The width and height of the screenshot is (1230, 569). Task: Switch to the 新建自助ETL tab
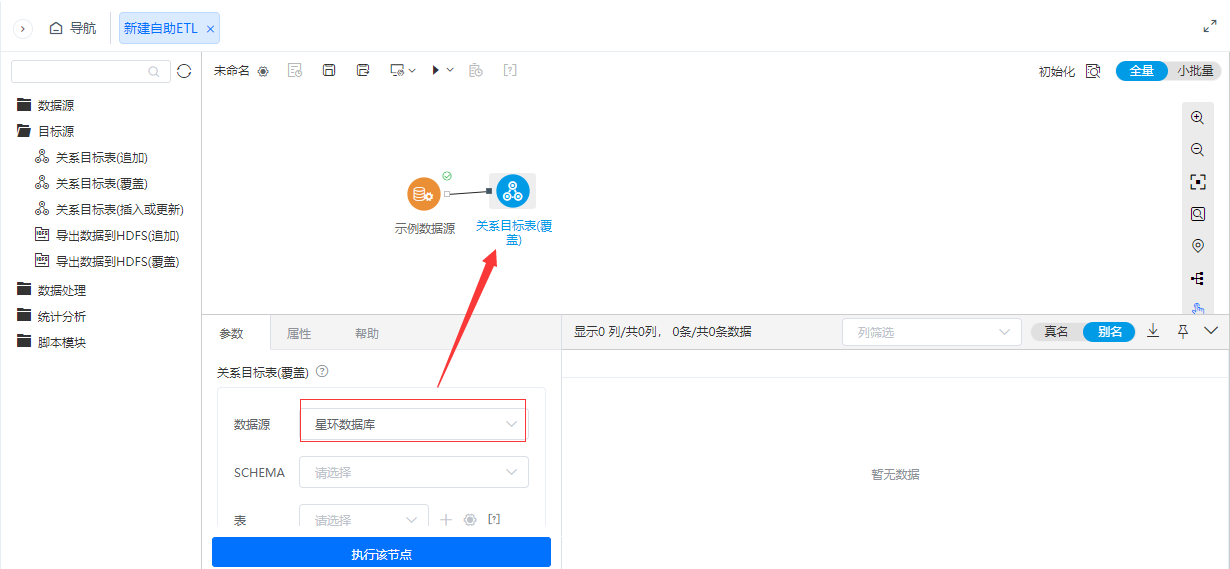pyautogui.click(x=161, y=28)
